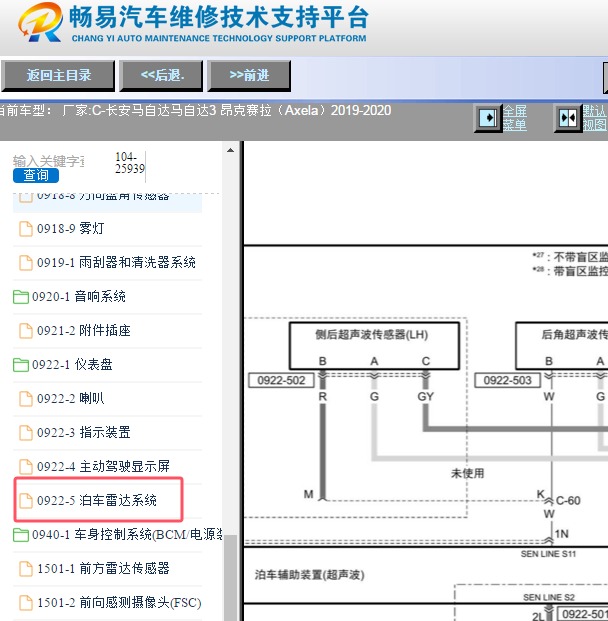The width and height of the screenshot is (608, 621).
Task: Click C-60 connector label in diagram
Action: click(568, 501)
